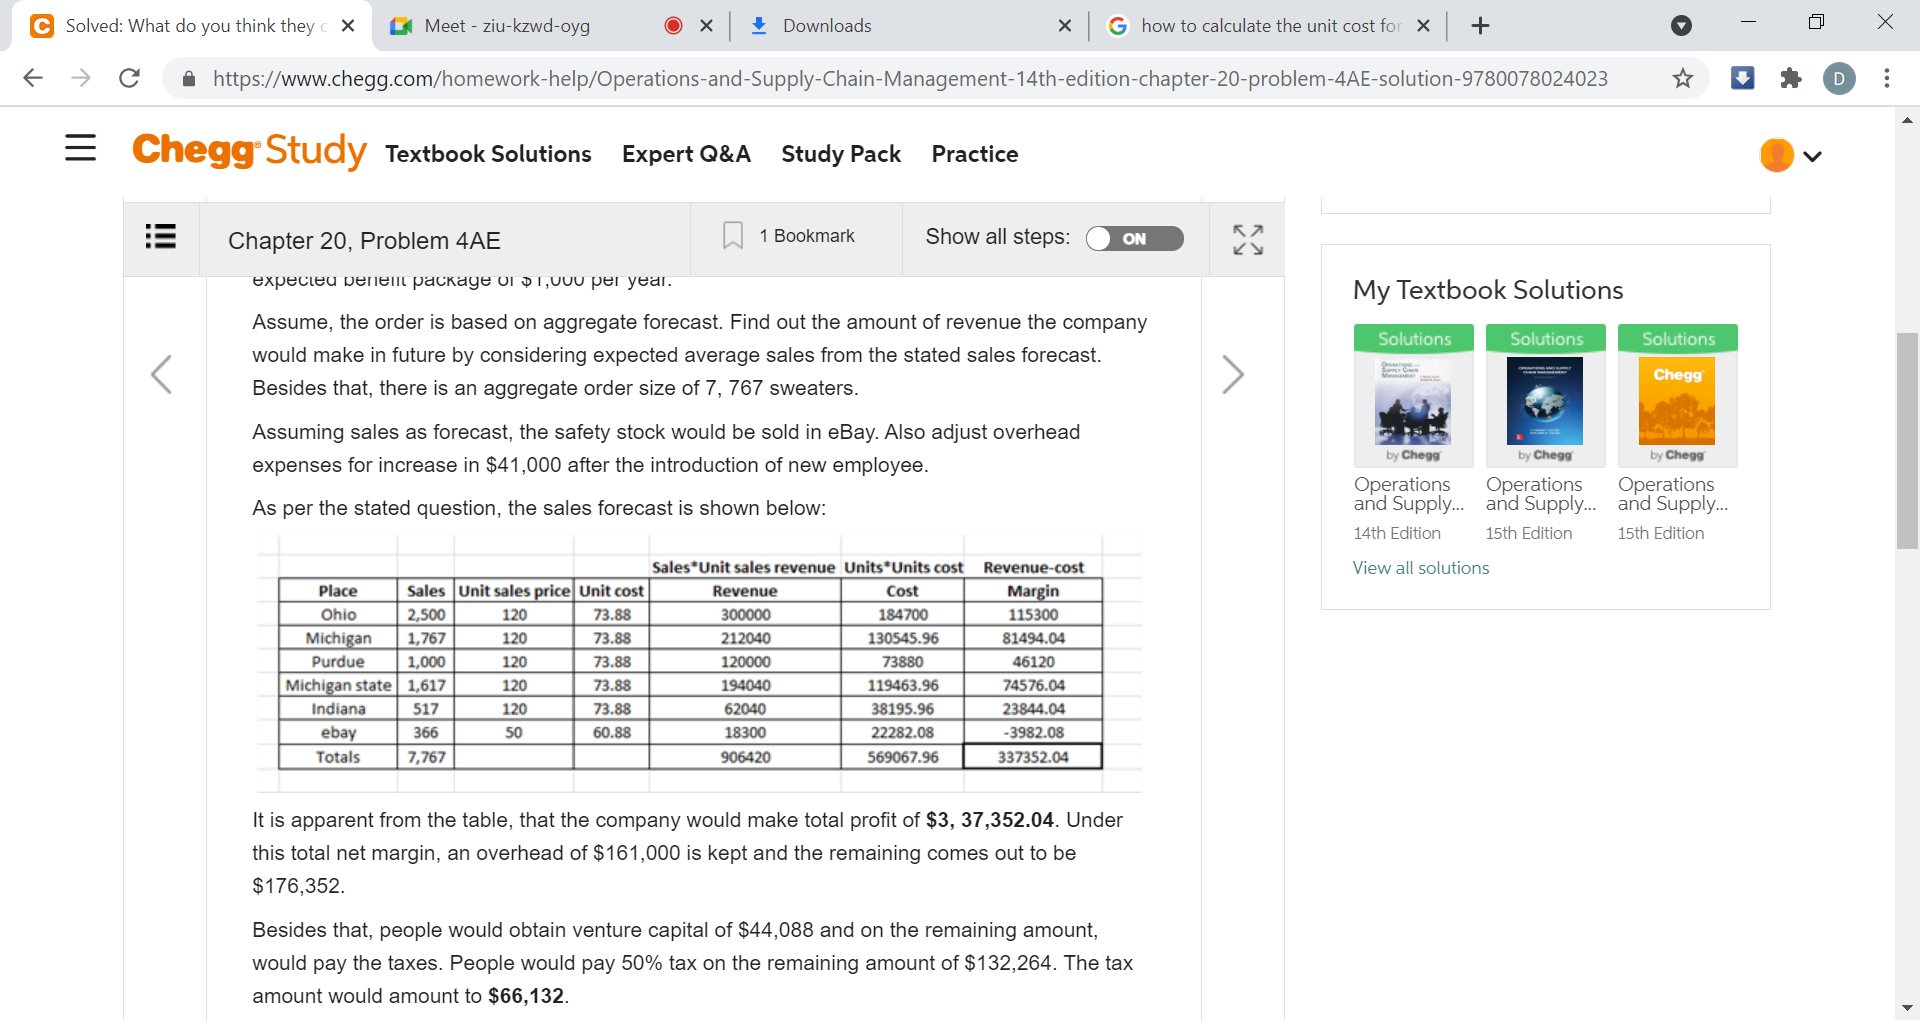This screenshot has width=1920, height=1020.
Task: Bookmark this page with star icon
Action: (x=1683, y=78)
